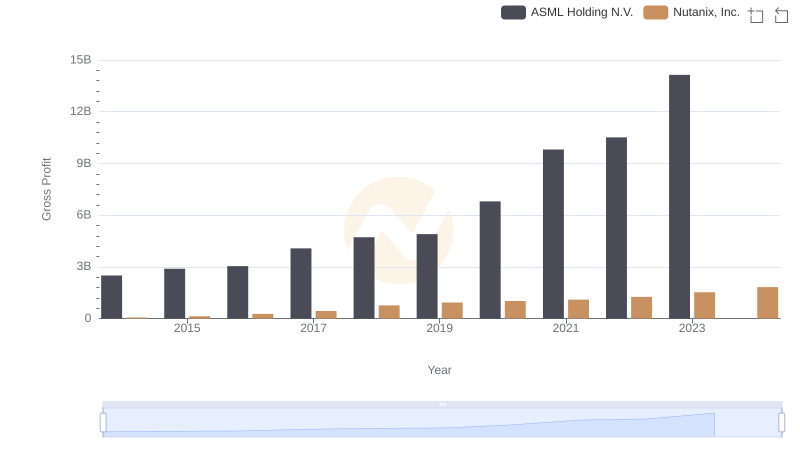Image resolution: width=800 pixels, height=461 pixels.
Task: Click the ASML bar for 2016
Action: 238,292
